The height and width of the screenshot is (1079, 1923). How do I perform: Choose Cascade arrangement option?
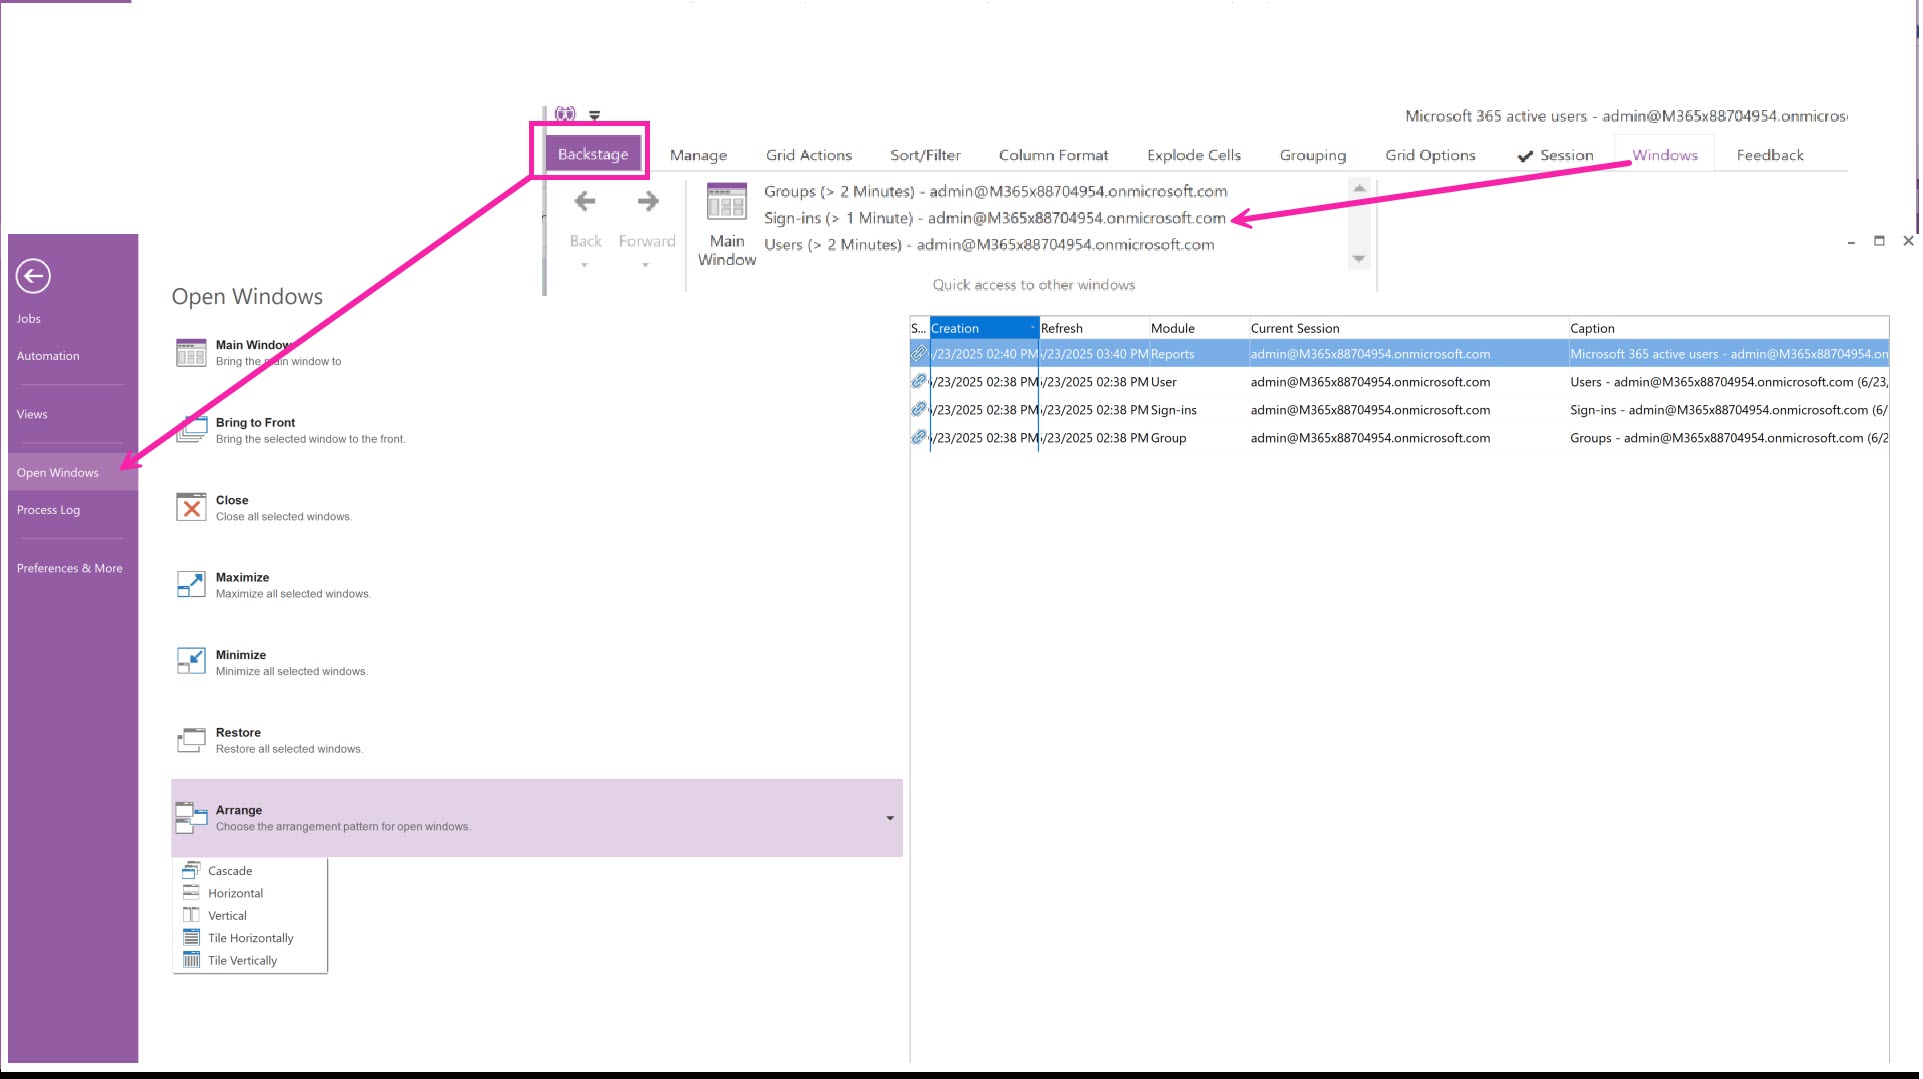click(230, 871)
